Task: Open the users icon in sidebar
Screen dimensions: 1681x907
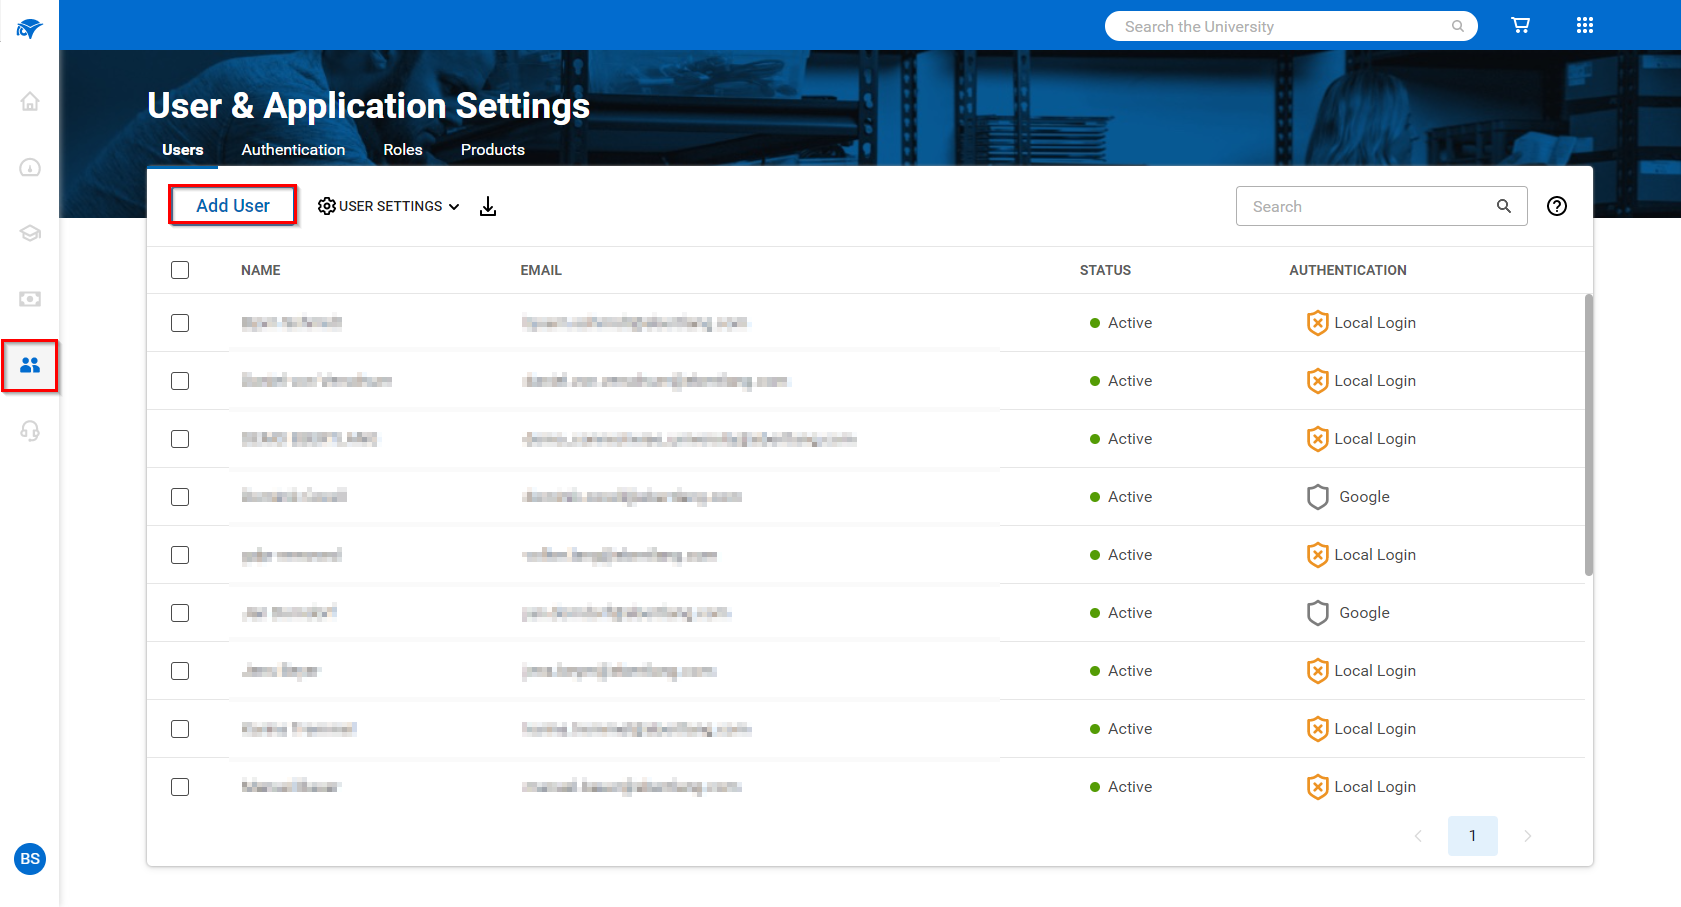Action: click(x=30, y=365)
